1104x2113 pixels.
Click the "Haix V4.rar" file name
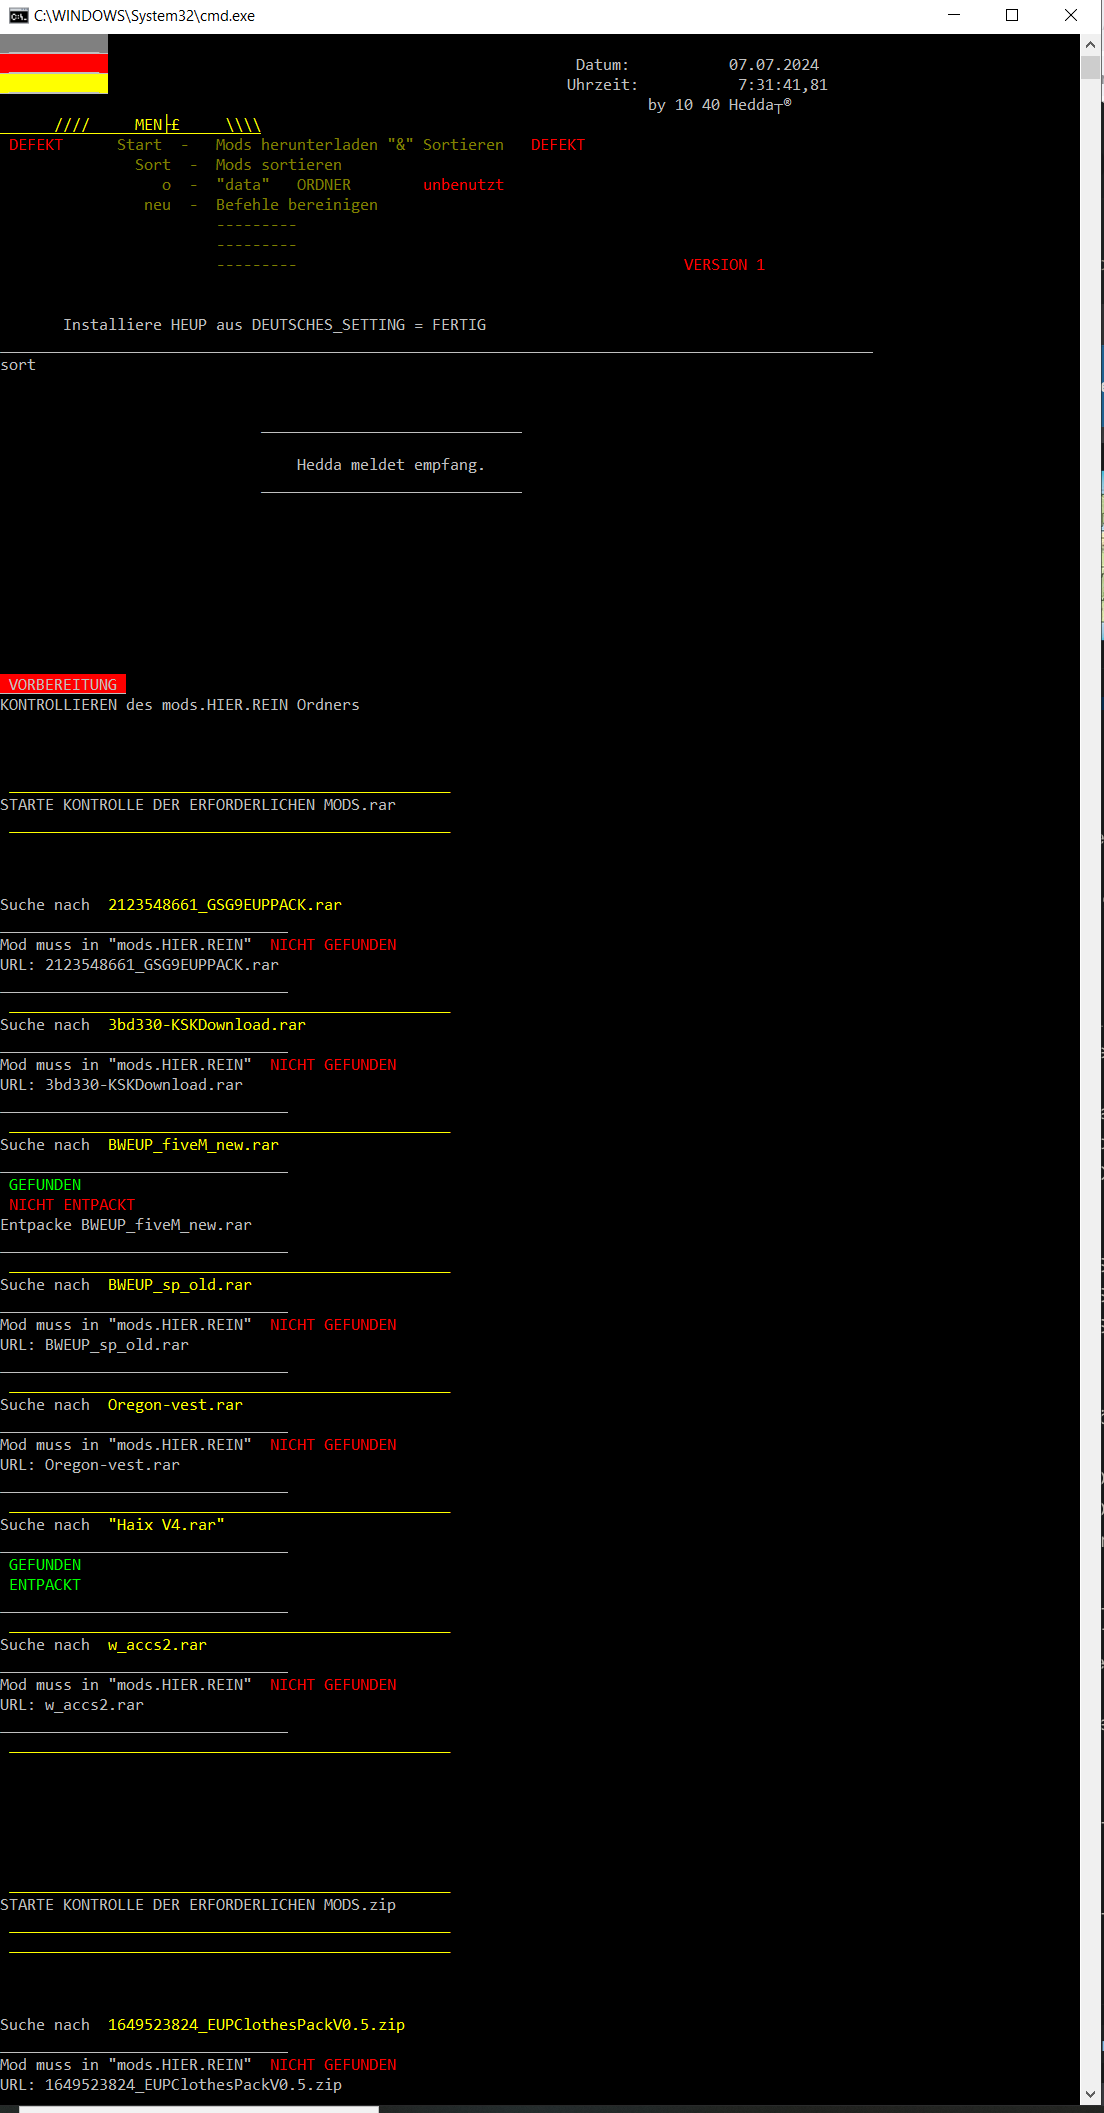166,1525
